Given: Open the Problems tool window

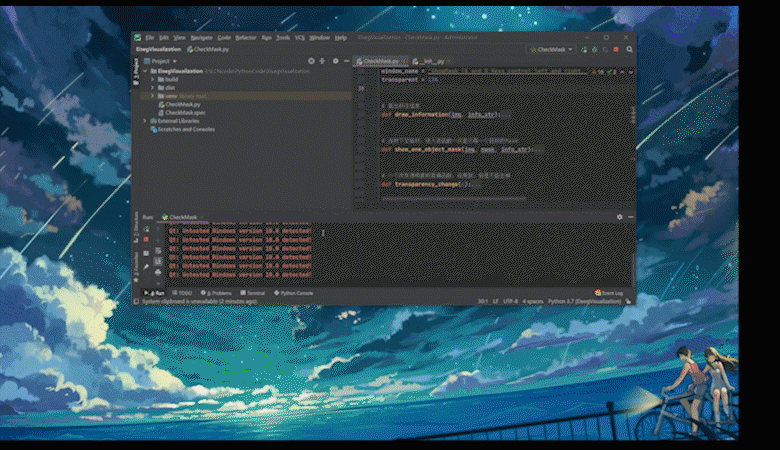Looking at the screenshot, I should 216,293.
